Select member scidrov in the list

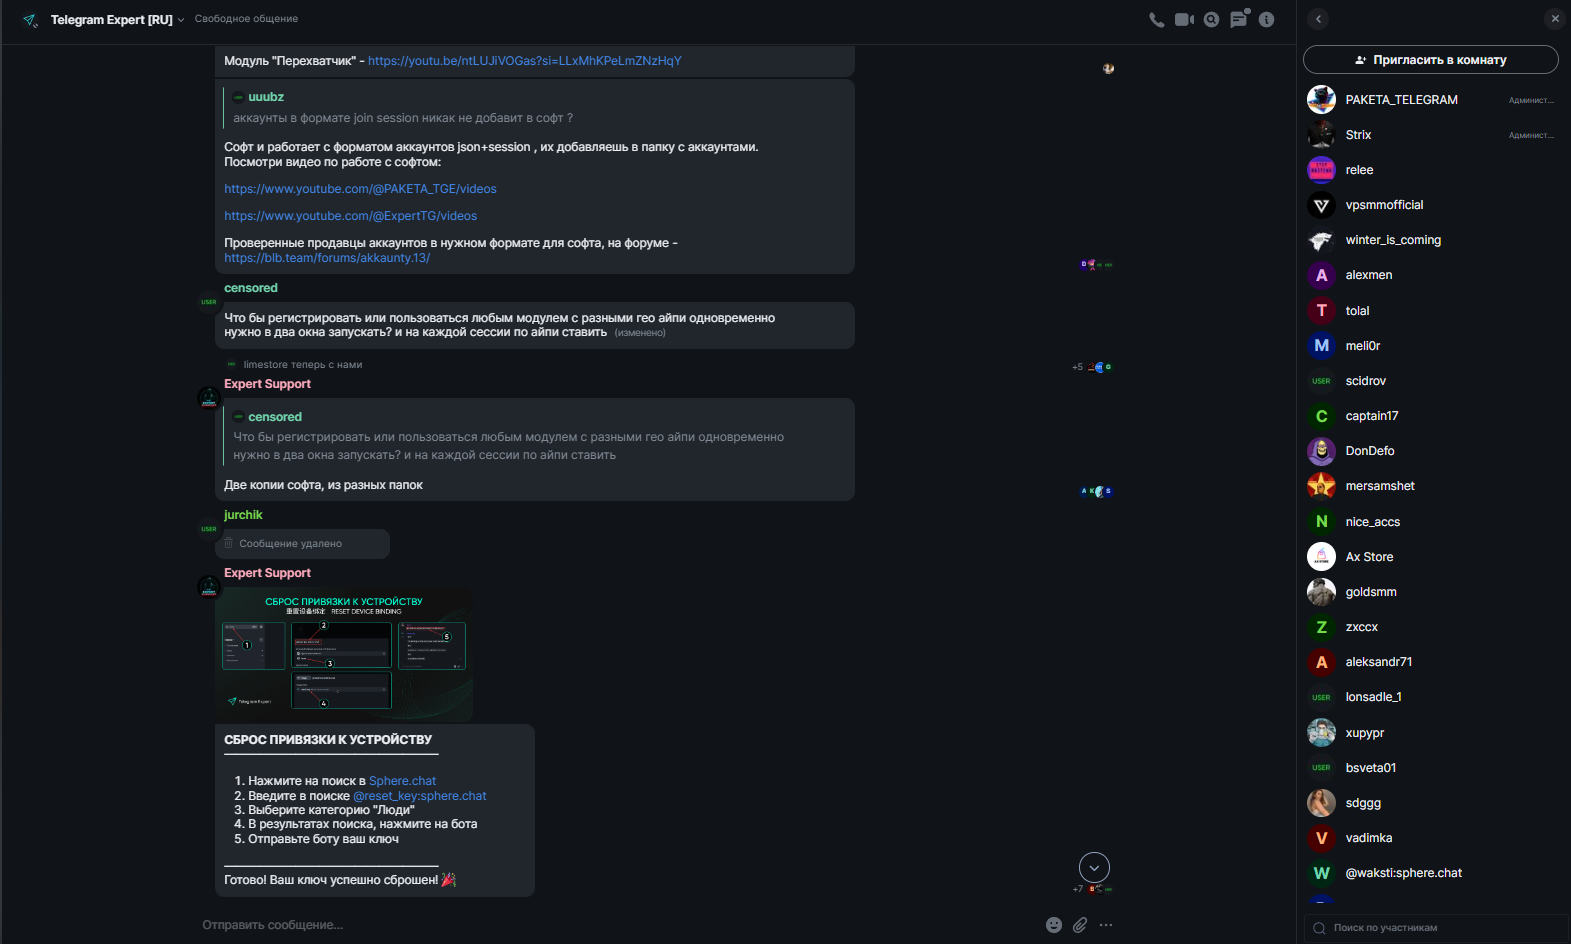pyautogui.click(x=1432, y=381)
